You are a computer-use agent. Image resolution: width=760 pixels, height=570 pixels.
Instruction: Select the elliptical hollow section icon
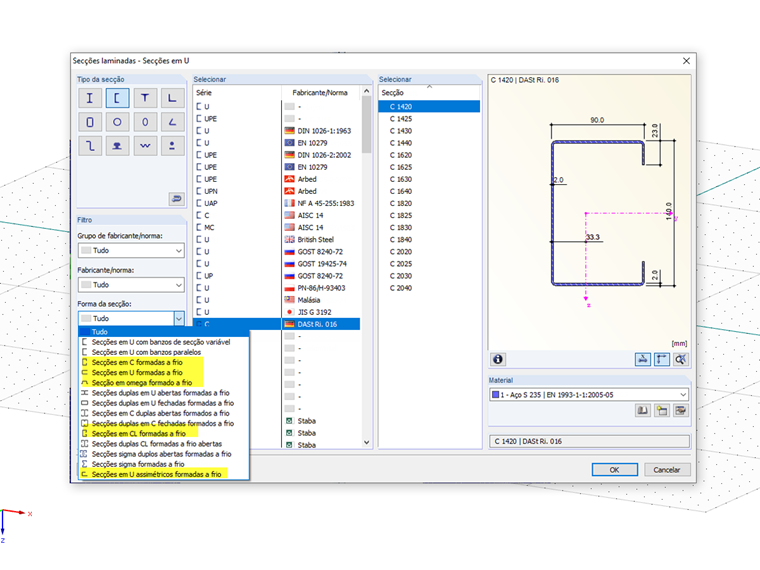coord(145,122)
